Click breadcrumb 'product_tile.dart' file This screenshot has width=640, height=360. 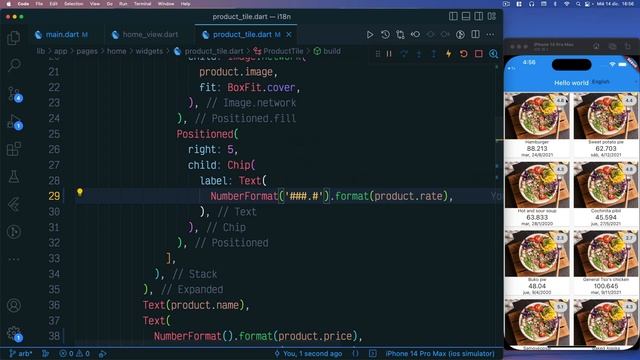pyautogui.click(x=209, y=51)
